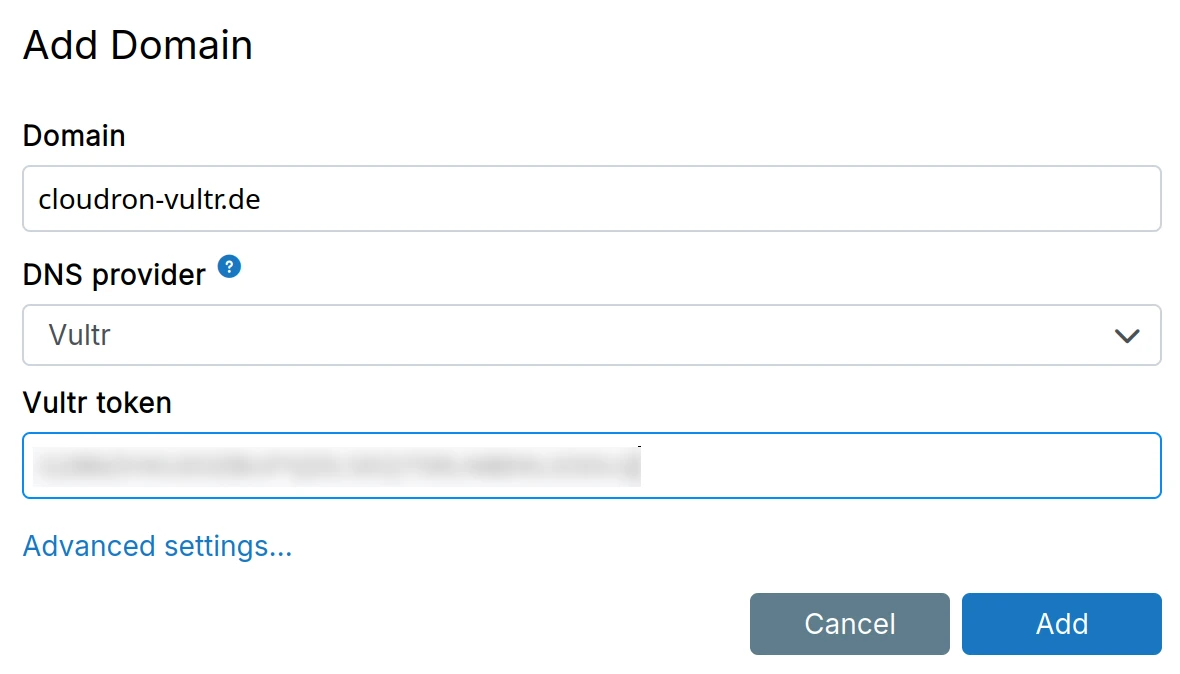Click the "Domain" field label
1180x674 pixels.
[x=74, y=135]
